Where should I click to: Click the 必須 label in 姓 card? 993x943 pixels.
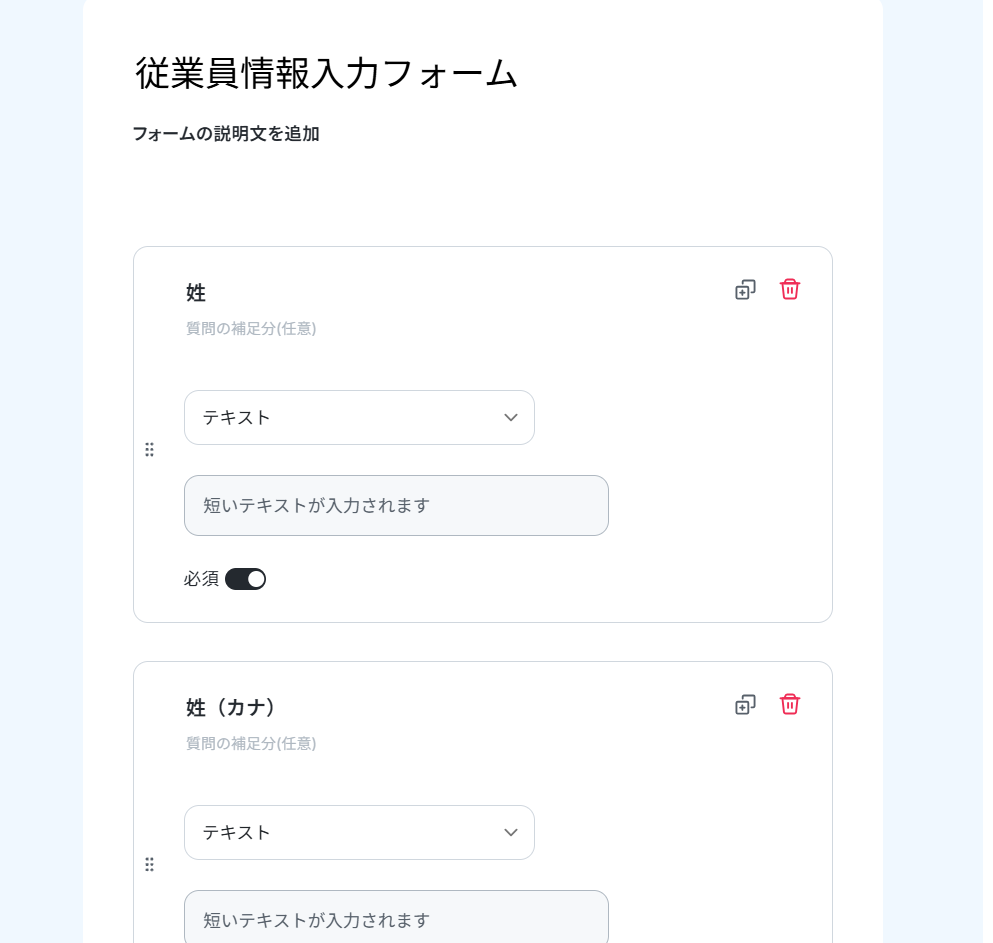(201, 579)
